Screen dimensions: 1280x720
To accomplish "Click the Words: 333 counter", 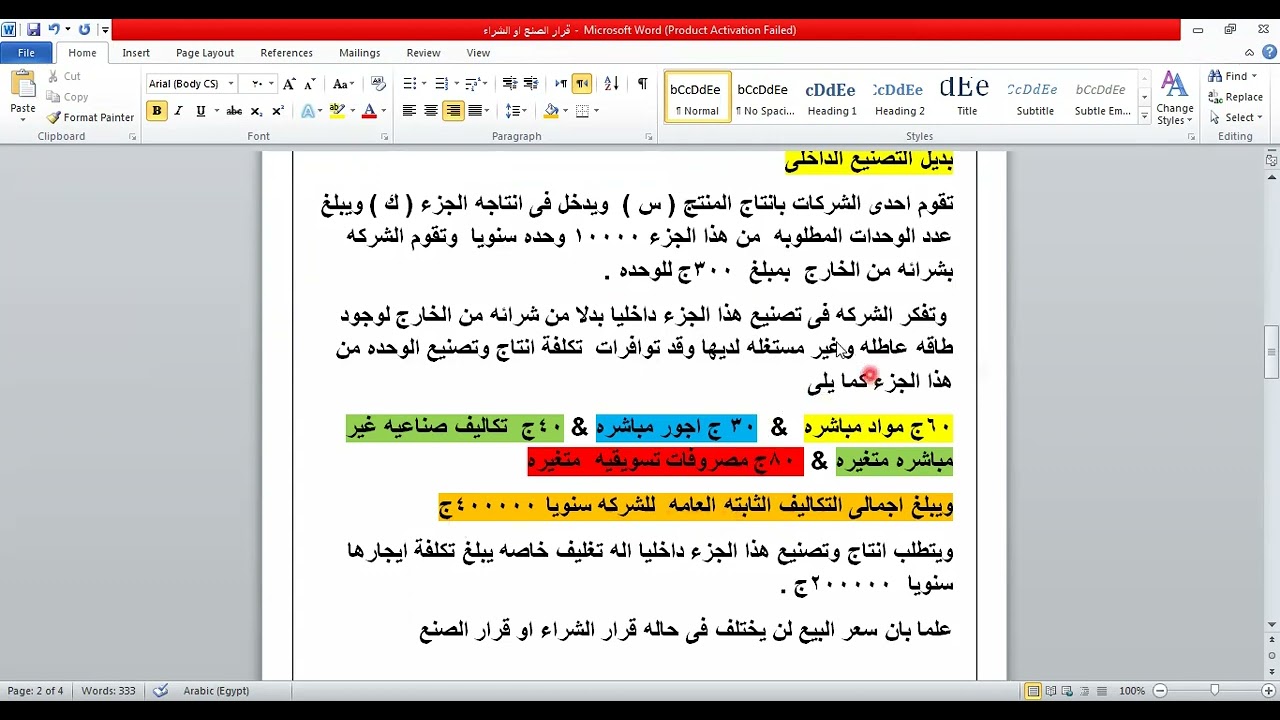I will click(x=108, y=691).
